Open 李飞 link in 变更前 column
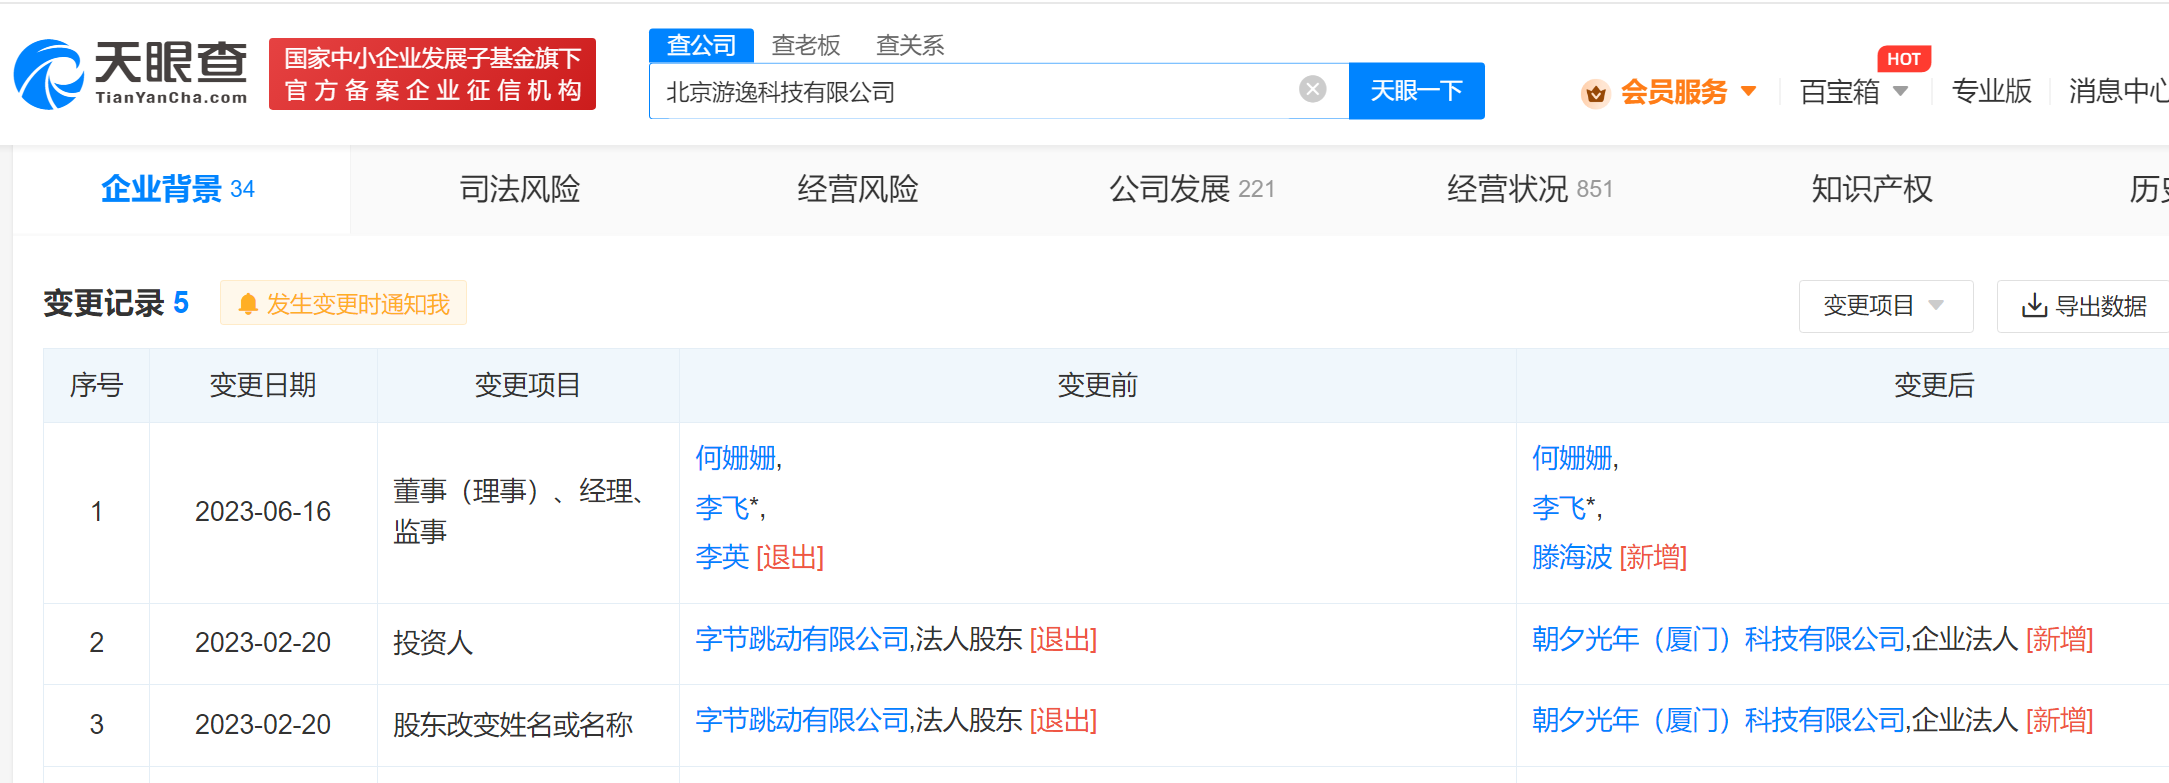Screen dimensions: 2169x783 722,508
